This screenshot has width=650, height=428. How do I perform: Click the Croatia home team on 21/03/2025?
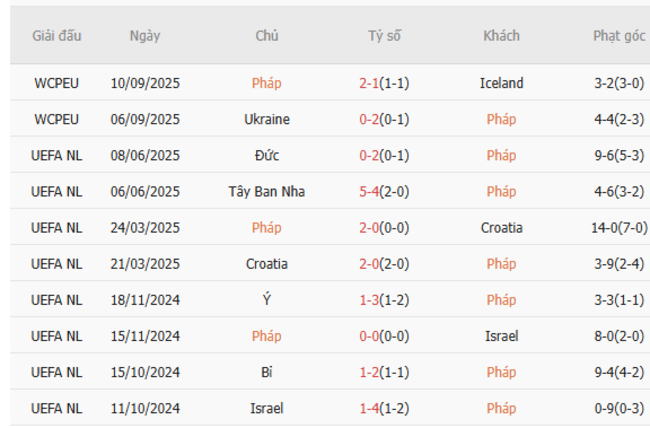click(x=267, y=264)
